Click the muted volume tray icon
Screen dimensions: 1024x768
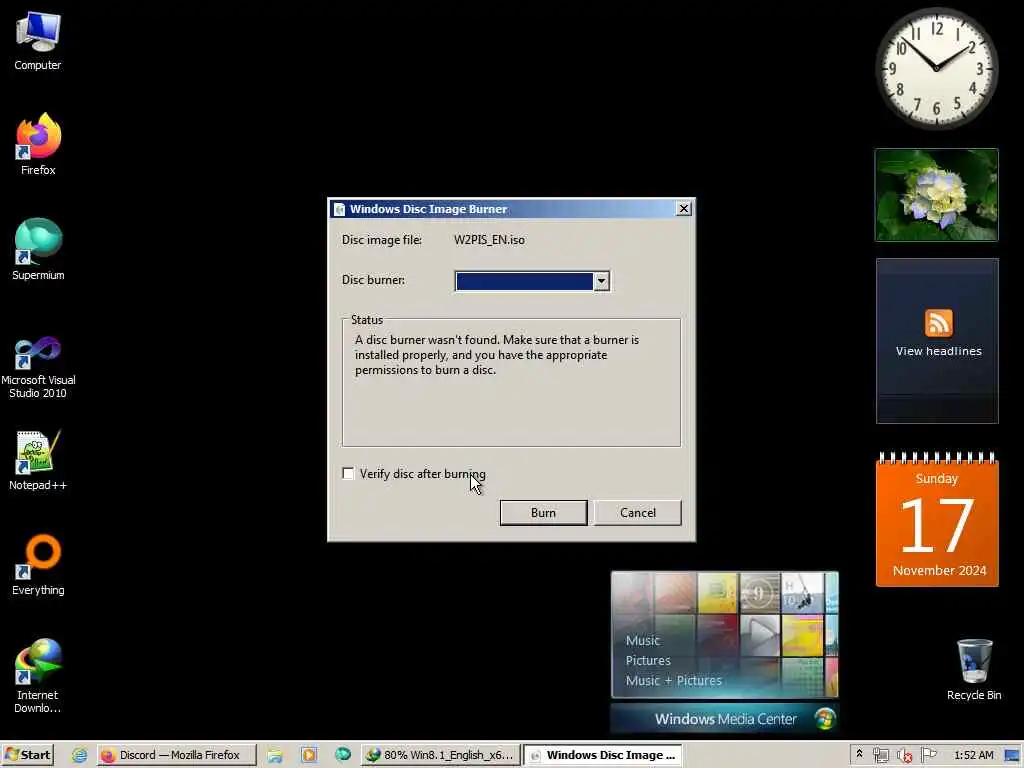pyautogui.click(x=904, y=755)
